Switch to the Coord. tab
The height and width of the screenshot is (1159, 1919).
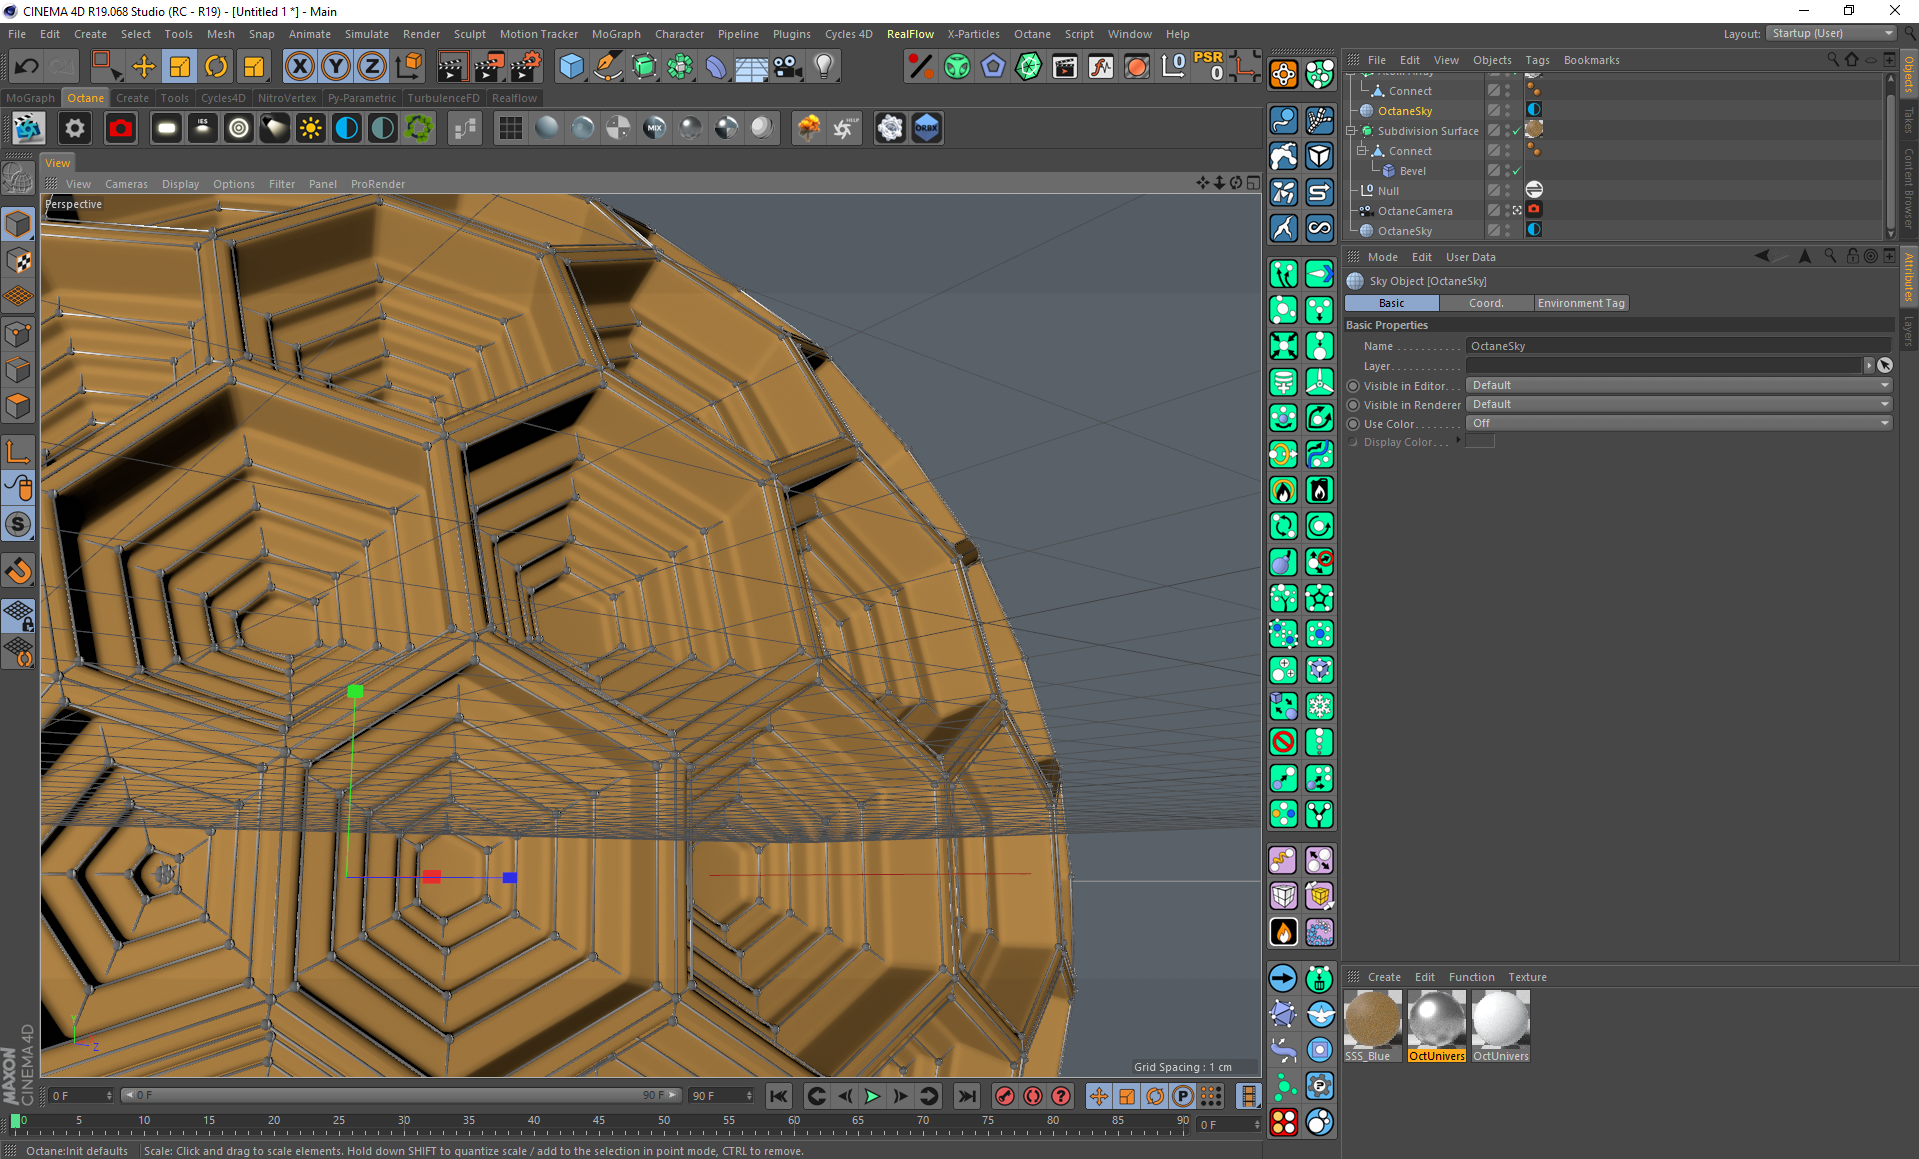tap(1485, 303)
